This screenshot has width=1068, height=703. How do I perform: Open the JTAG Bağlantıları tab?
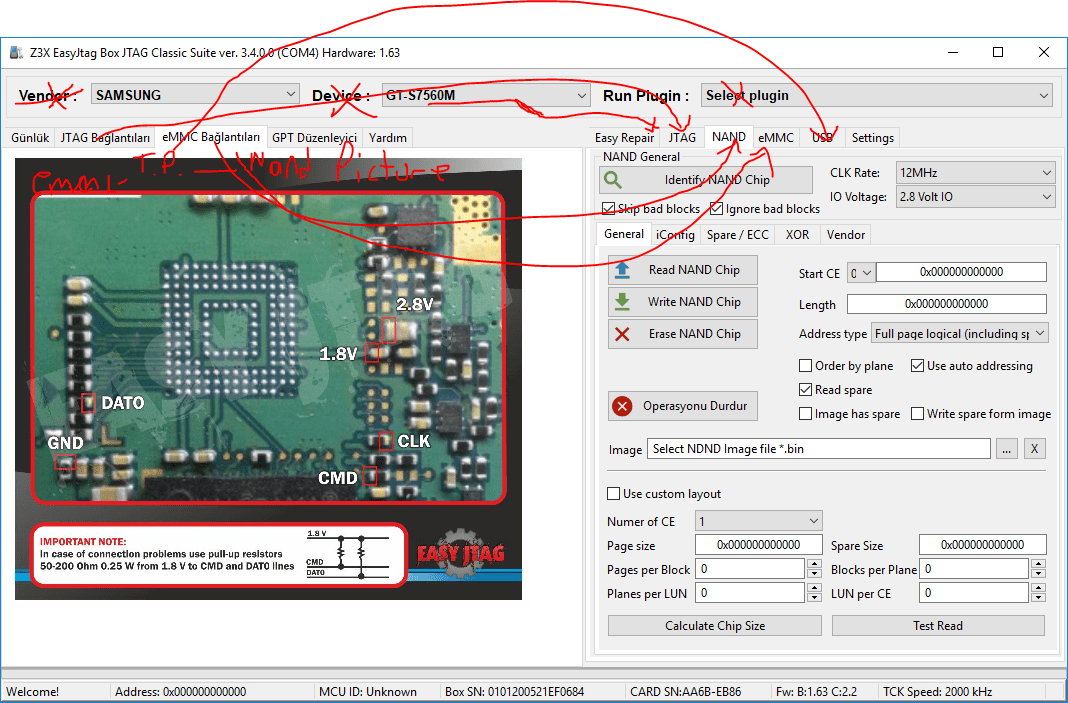105,138
